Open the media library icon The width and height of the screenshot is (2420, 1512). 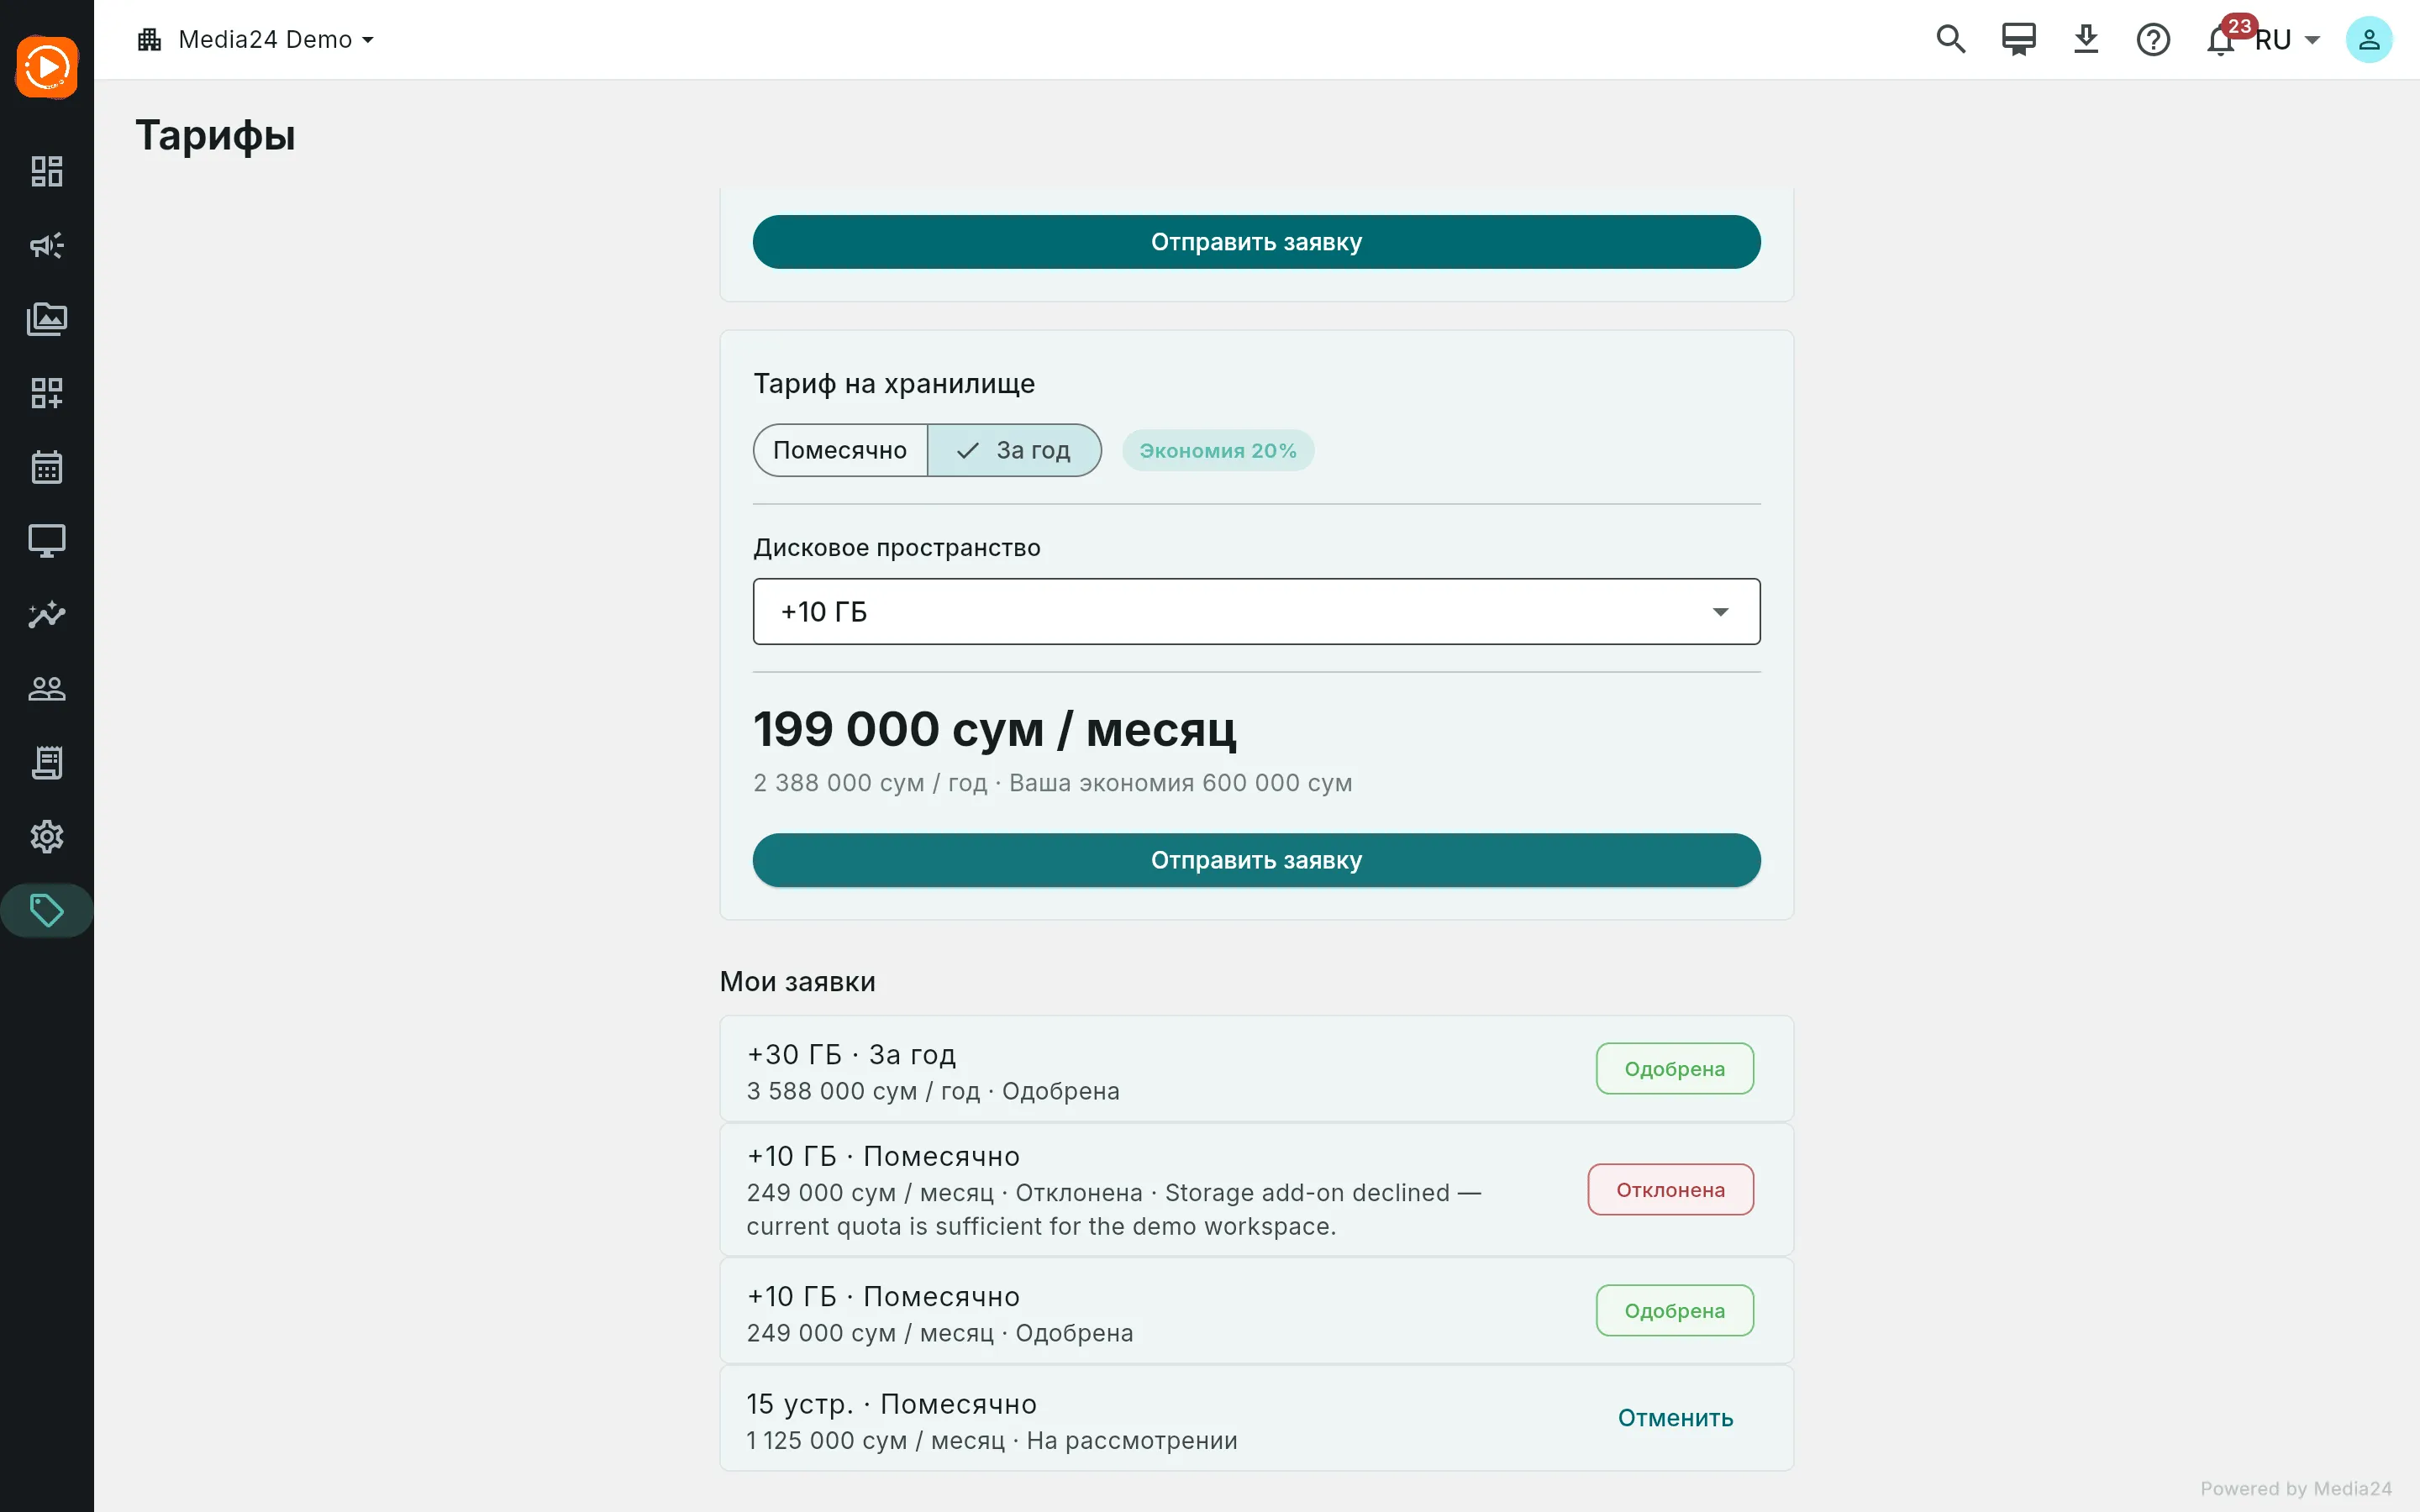(47, 319)
